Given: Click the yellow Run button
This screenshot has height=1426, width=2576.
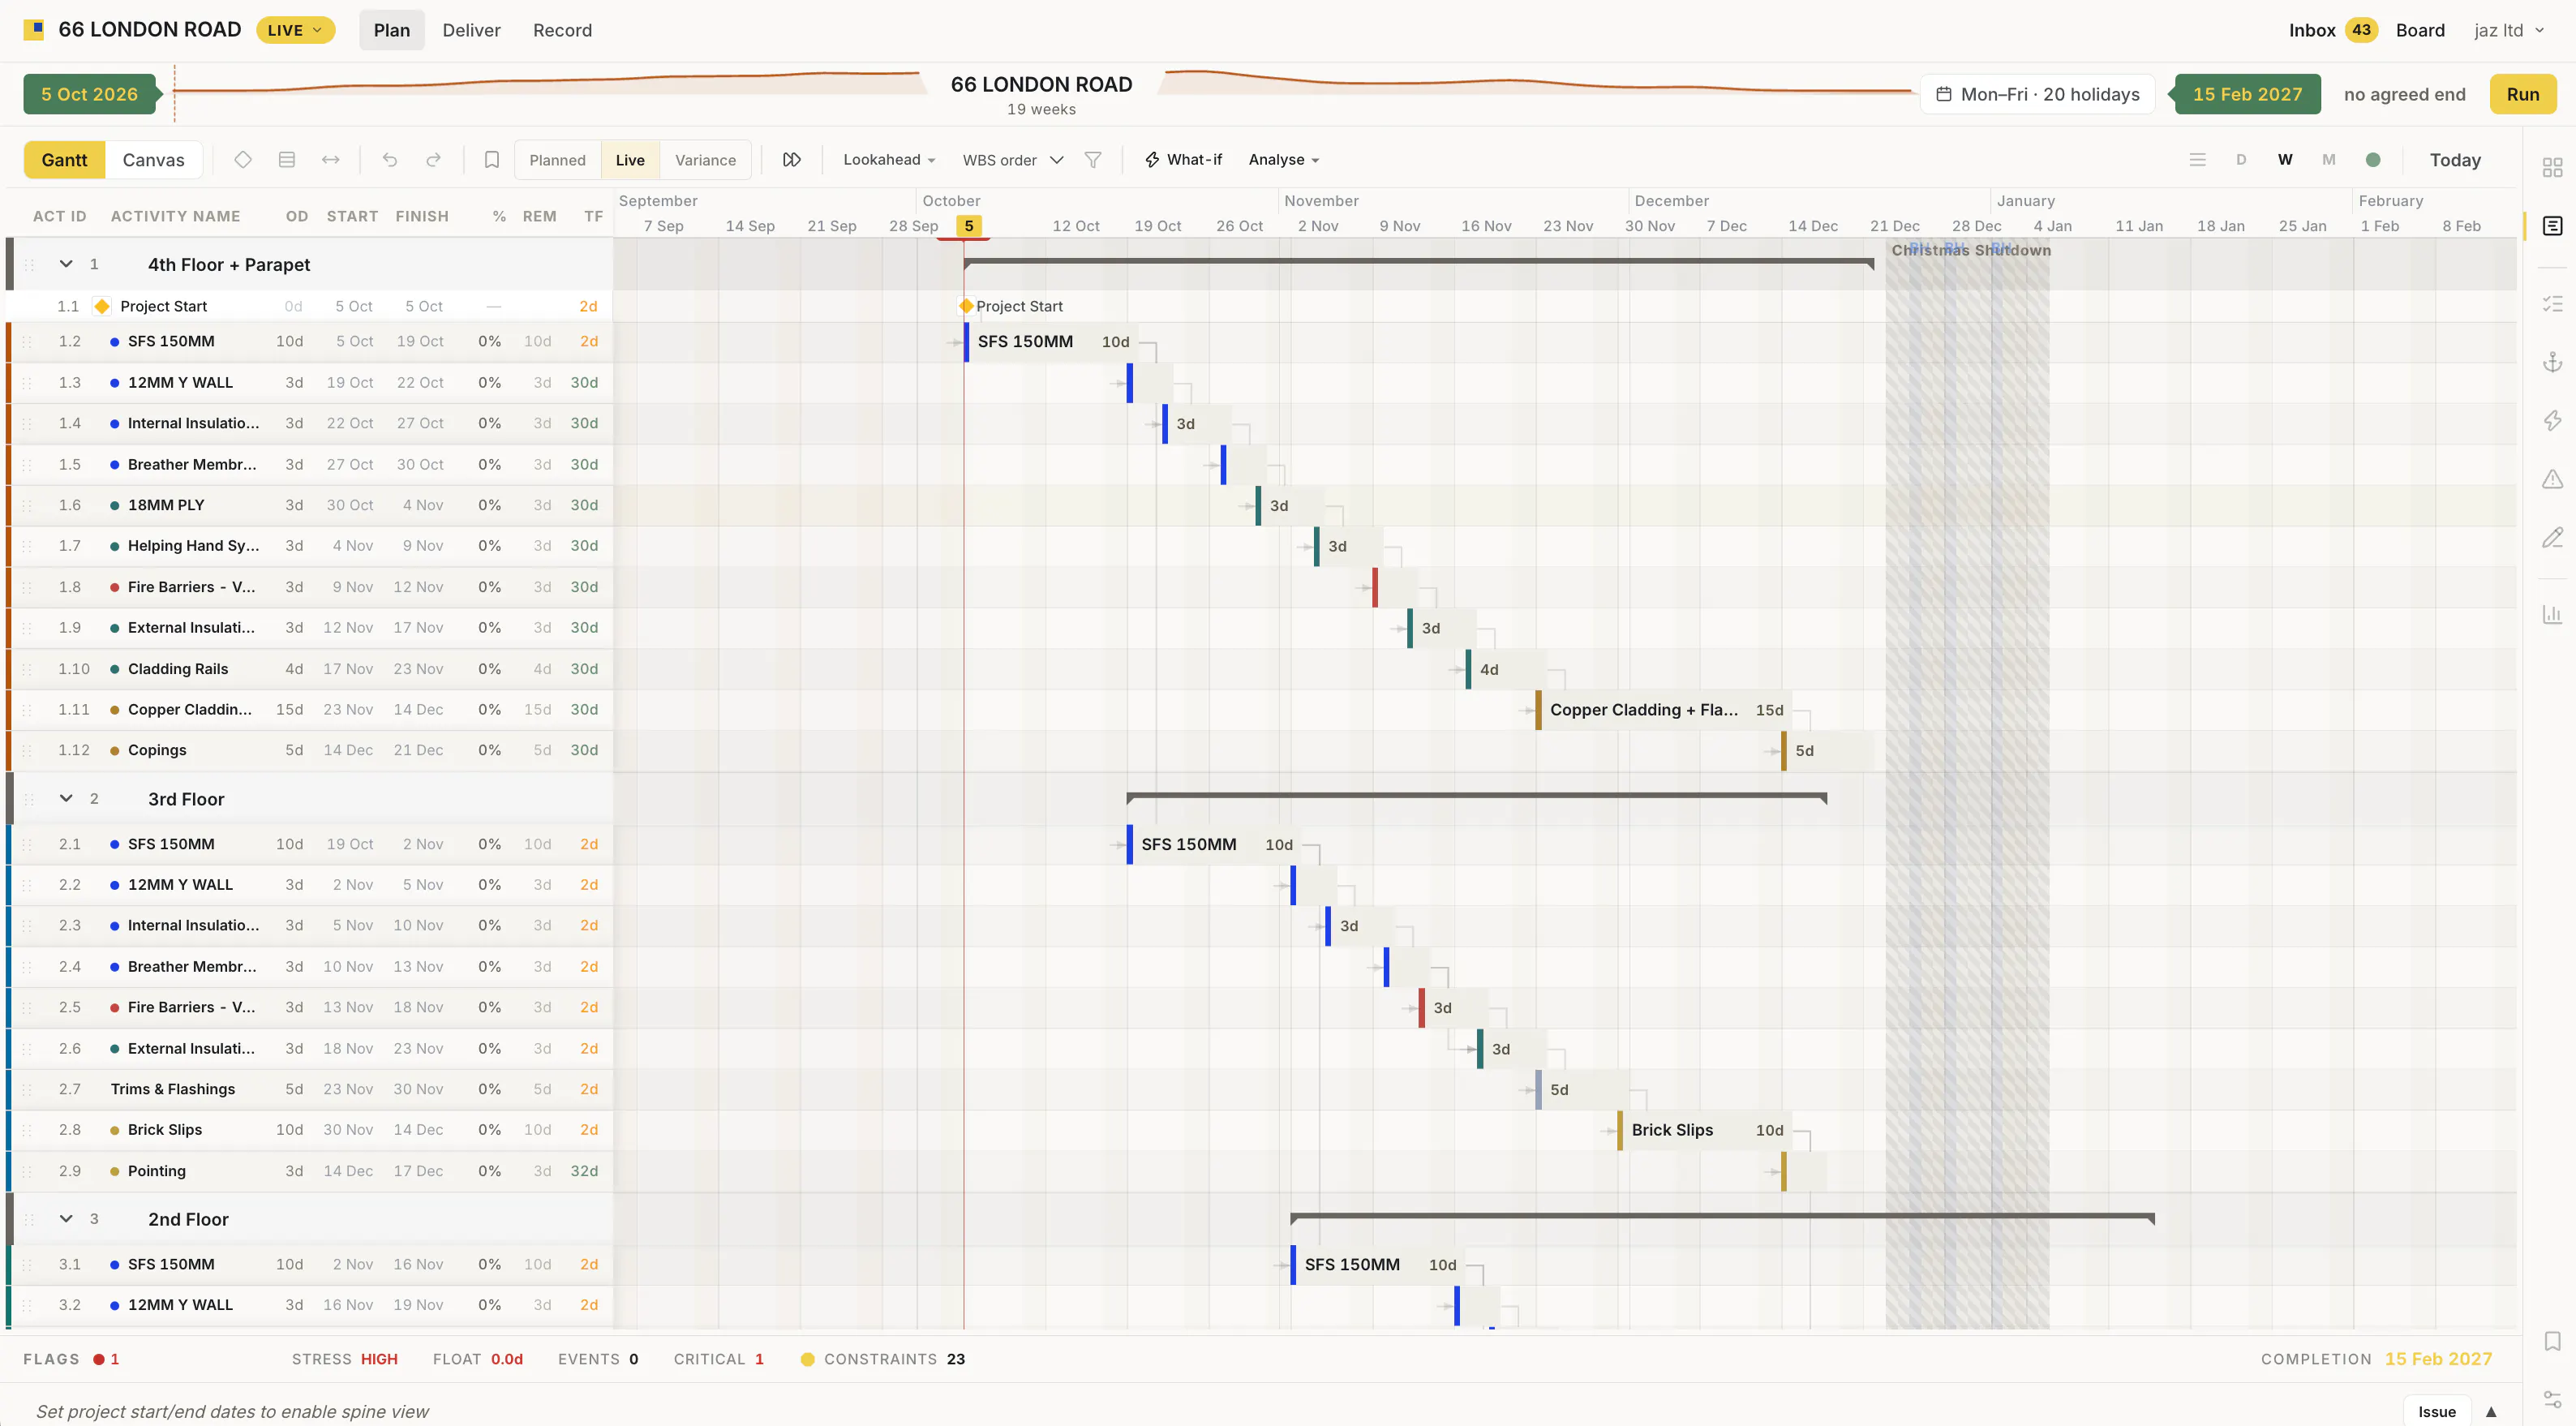Looking at the screenshot, I should [x=2522, y=94].
